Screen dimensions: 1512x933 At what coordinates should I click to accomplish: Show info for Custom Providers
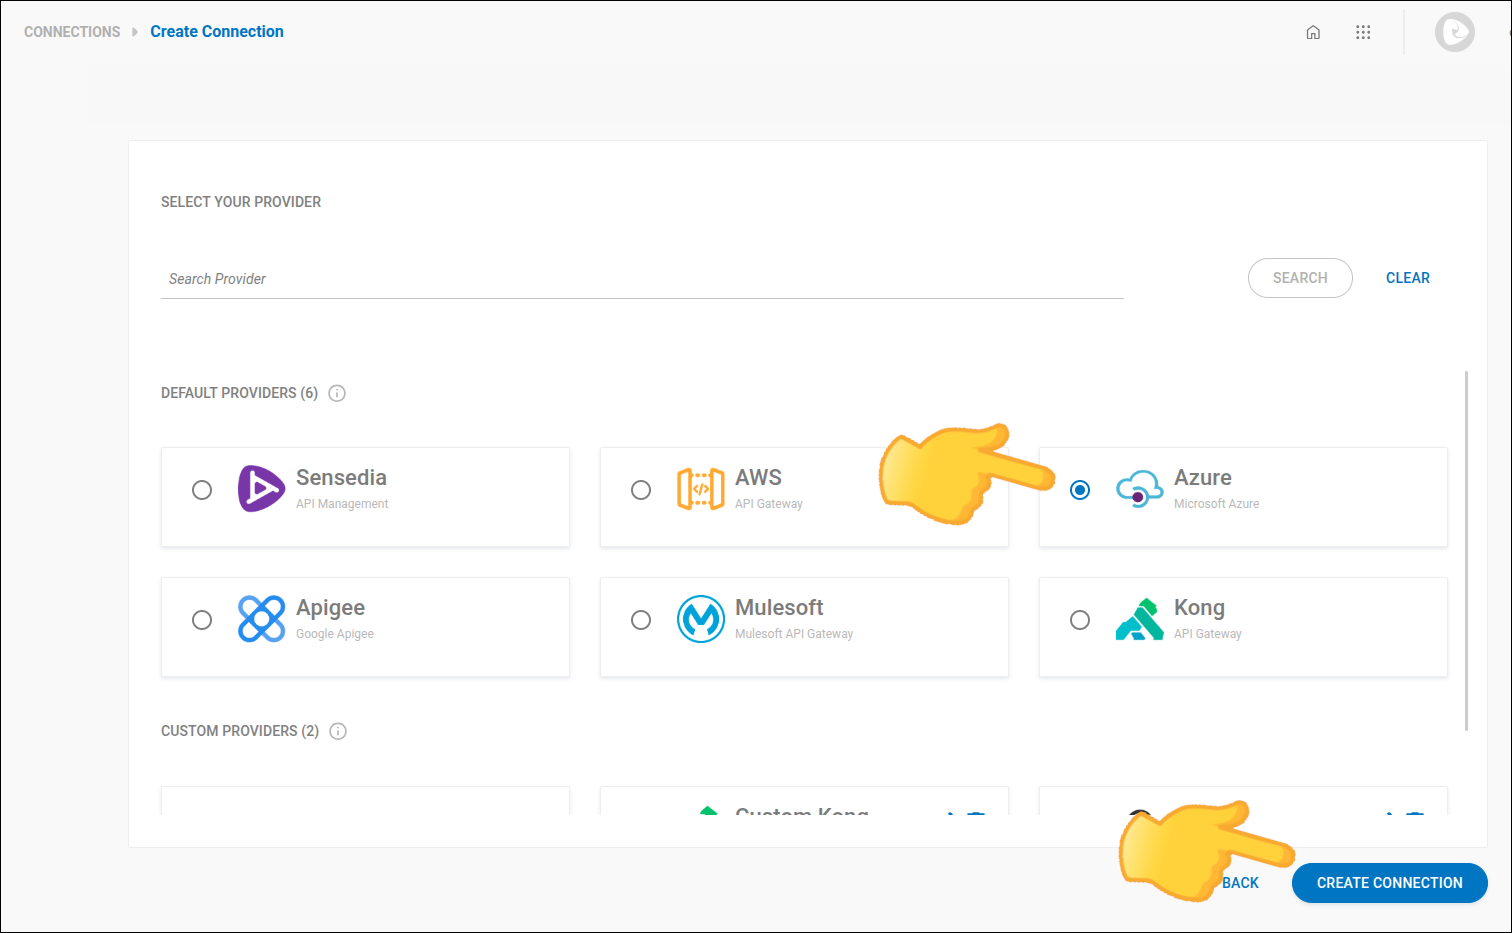338,731
